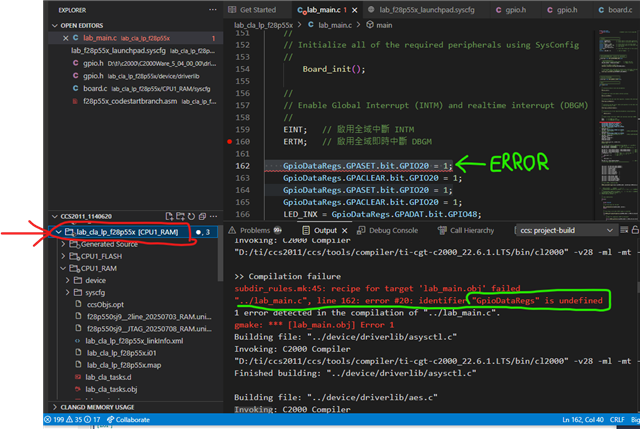Toggle the output scroll lock icon

635,230
